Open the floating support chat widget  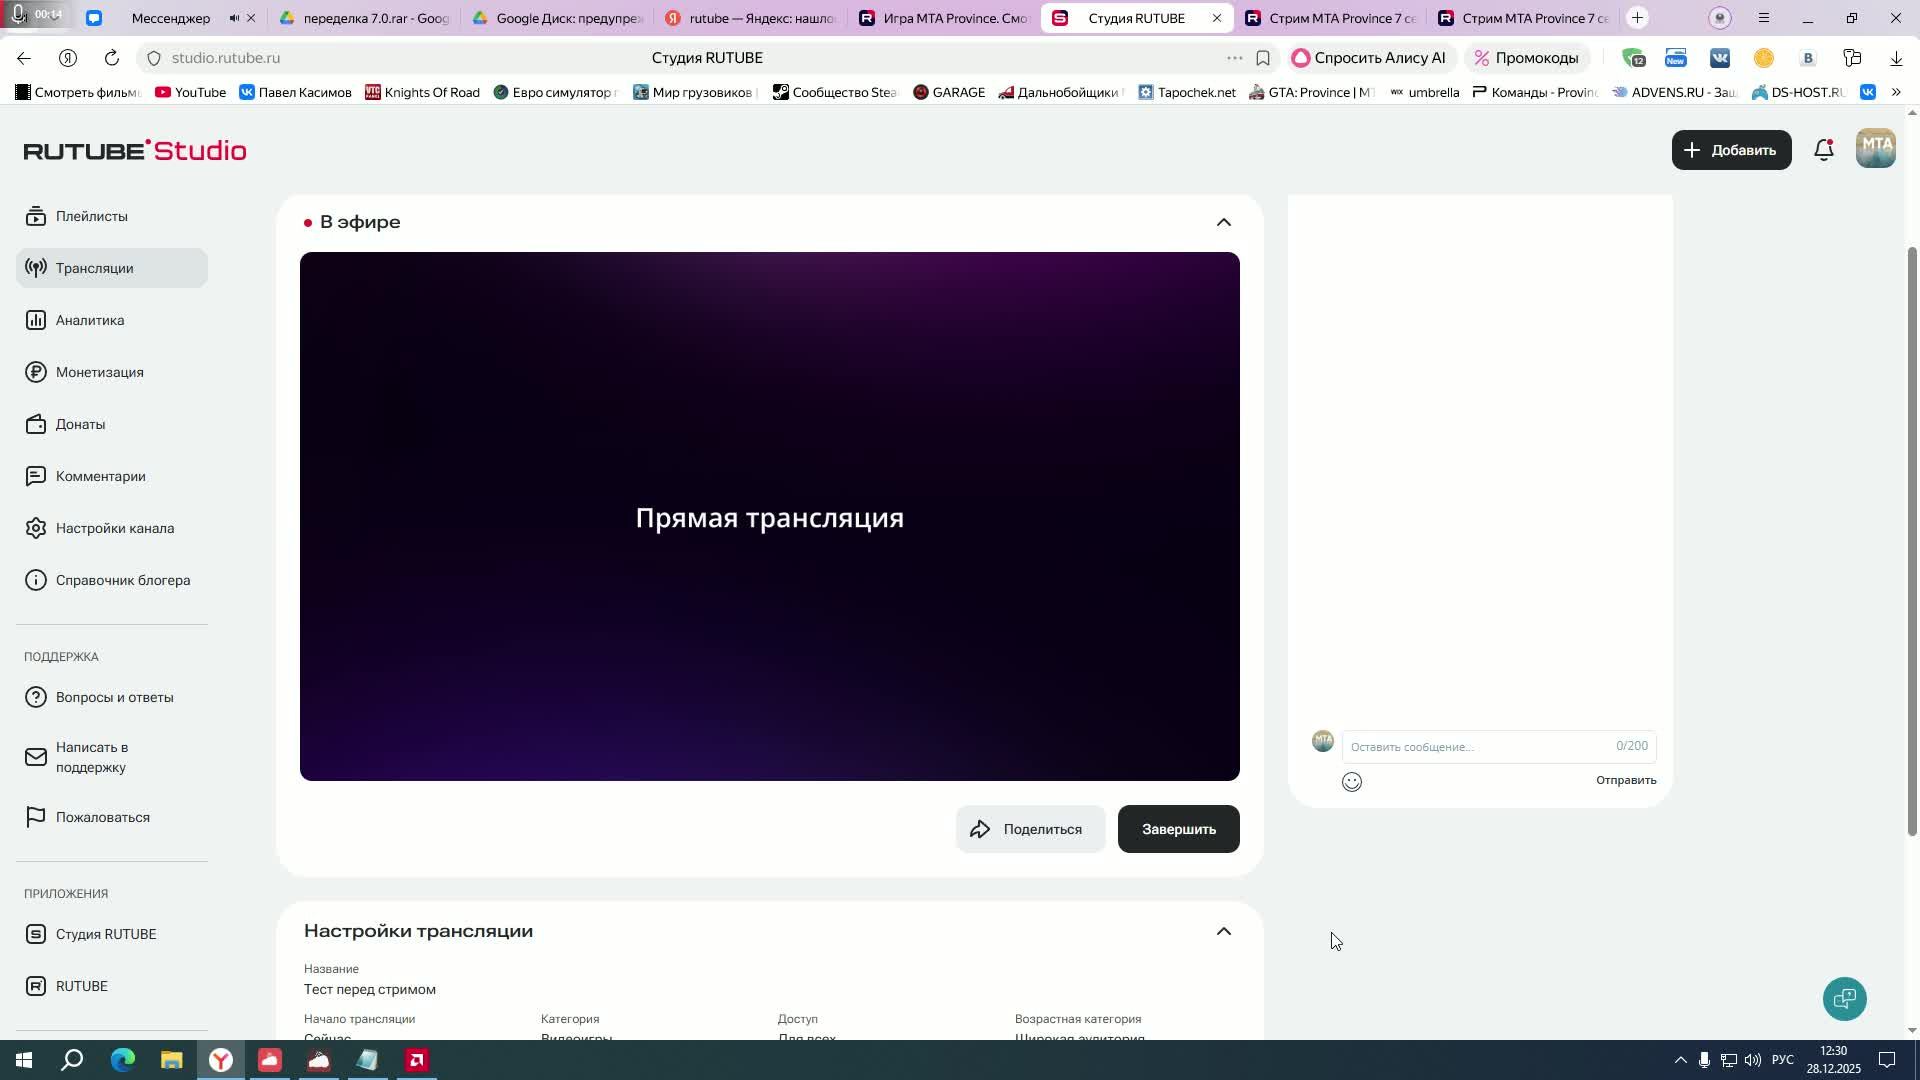1844,998
